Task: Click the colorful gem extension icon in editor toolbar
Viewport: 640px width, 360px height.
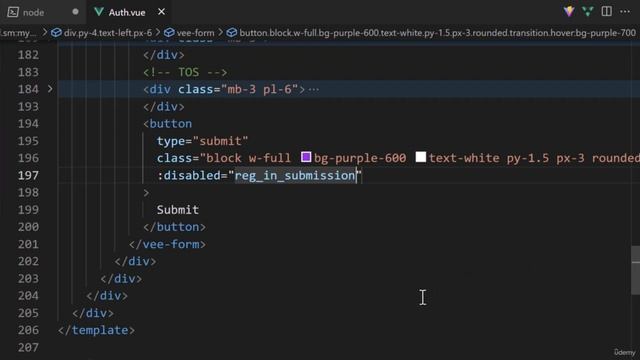Action: [x=569, y=11]
